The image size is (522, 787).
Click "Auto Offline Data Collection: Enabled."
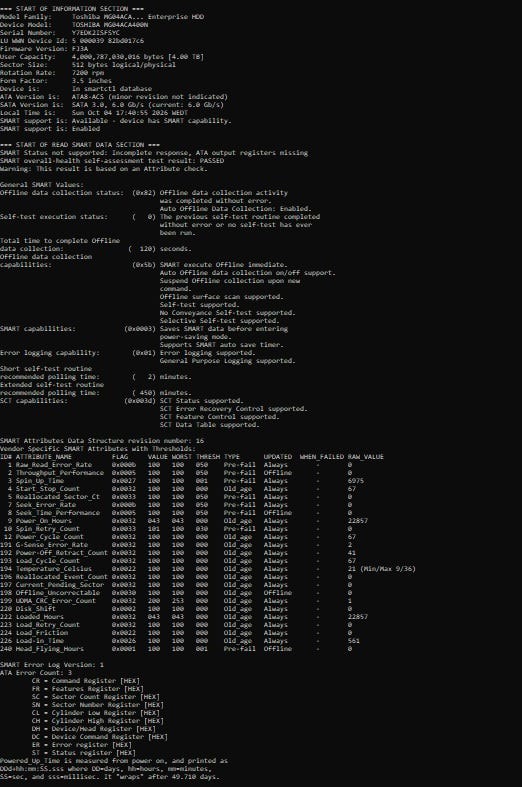pyautogui.click(x=235, y=209)
